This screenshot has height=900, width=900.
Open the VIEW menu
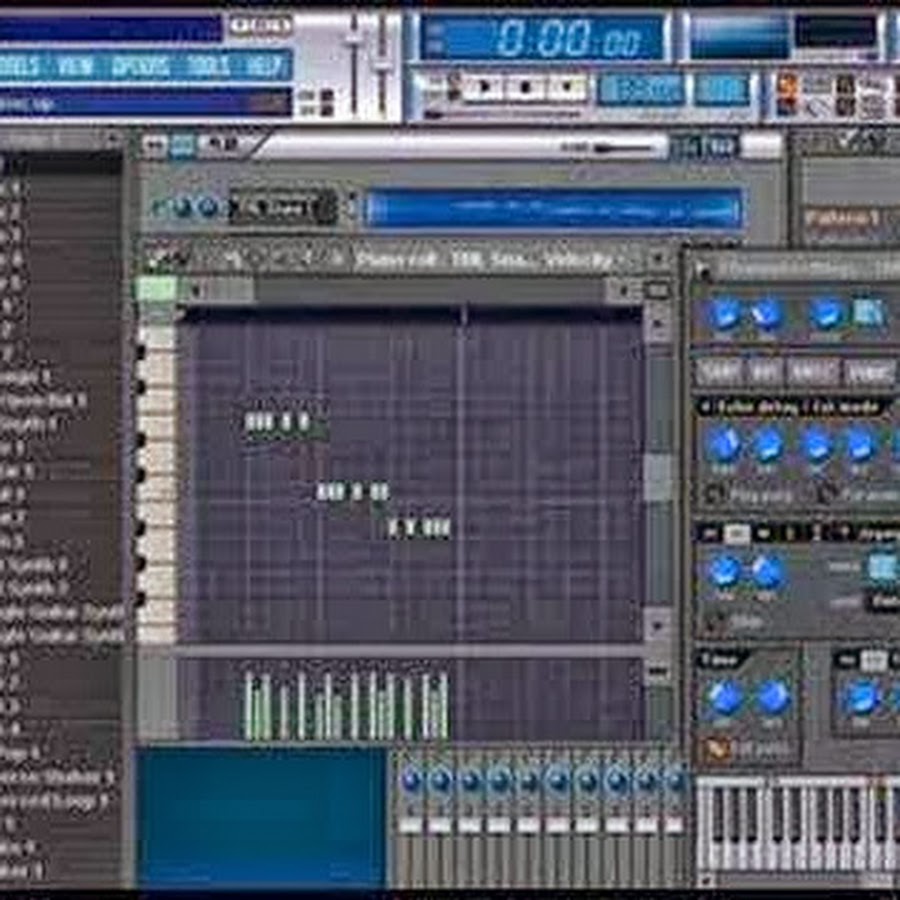click(x=75, y=67)
